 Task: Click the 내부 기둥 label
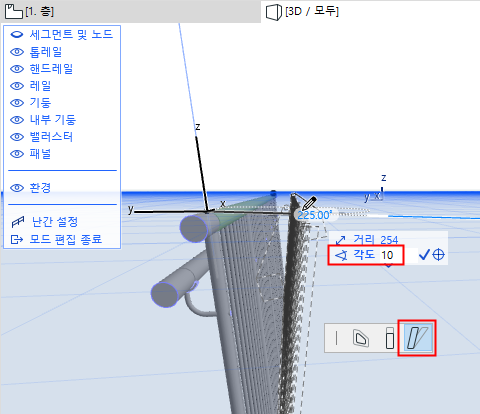click(x=53, y=120)
